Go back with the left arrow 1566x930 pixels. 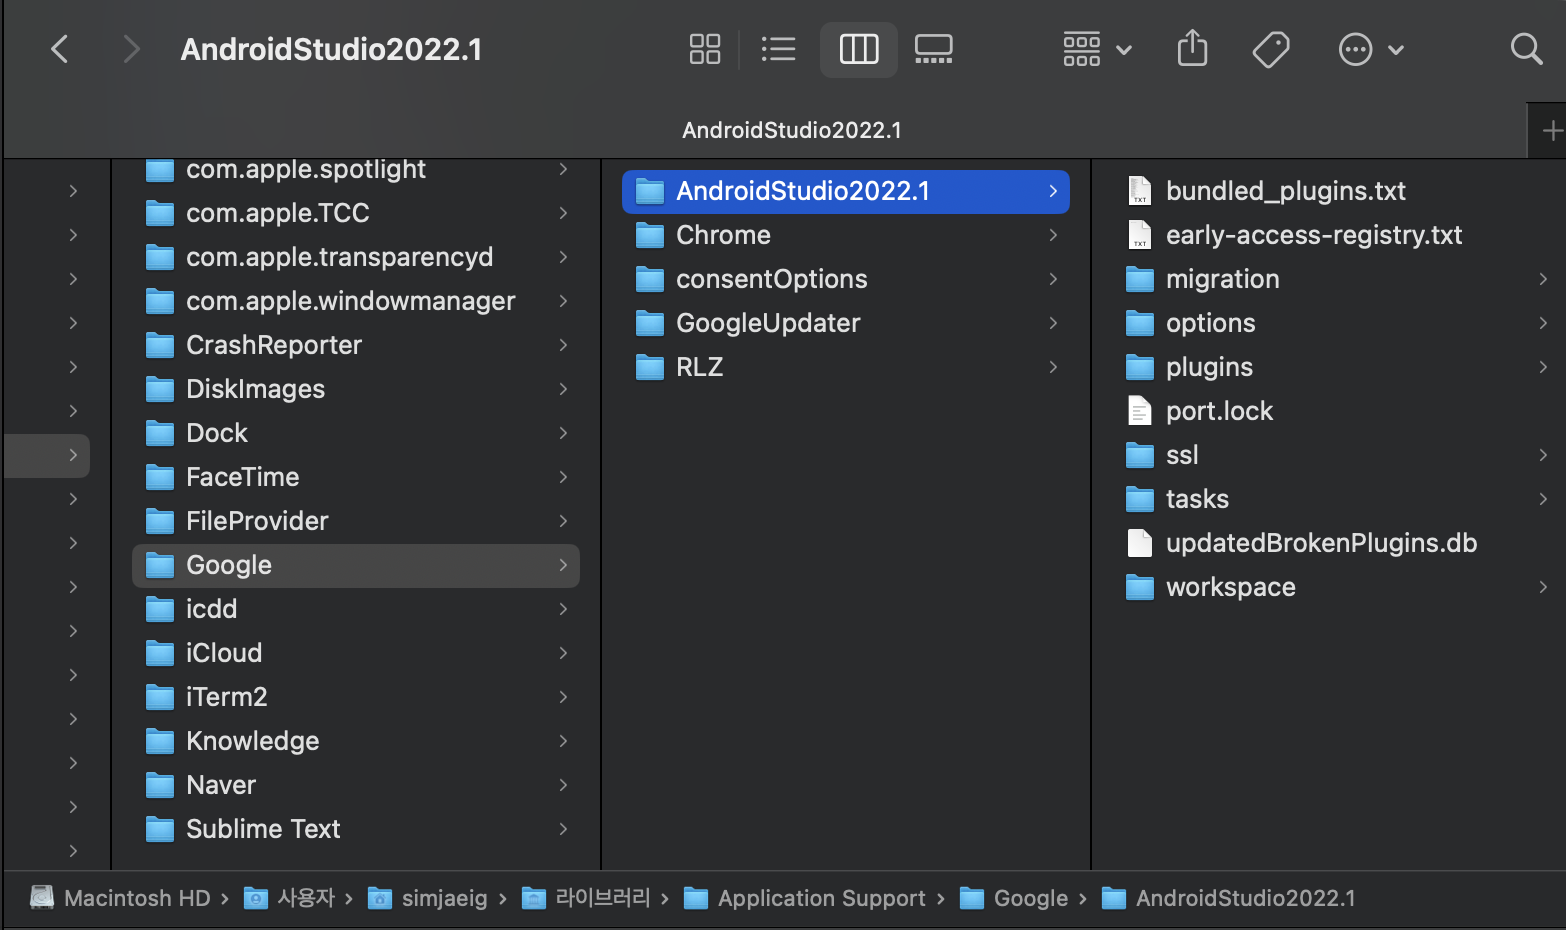[x=60, y=49]
